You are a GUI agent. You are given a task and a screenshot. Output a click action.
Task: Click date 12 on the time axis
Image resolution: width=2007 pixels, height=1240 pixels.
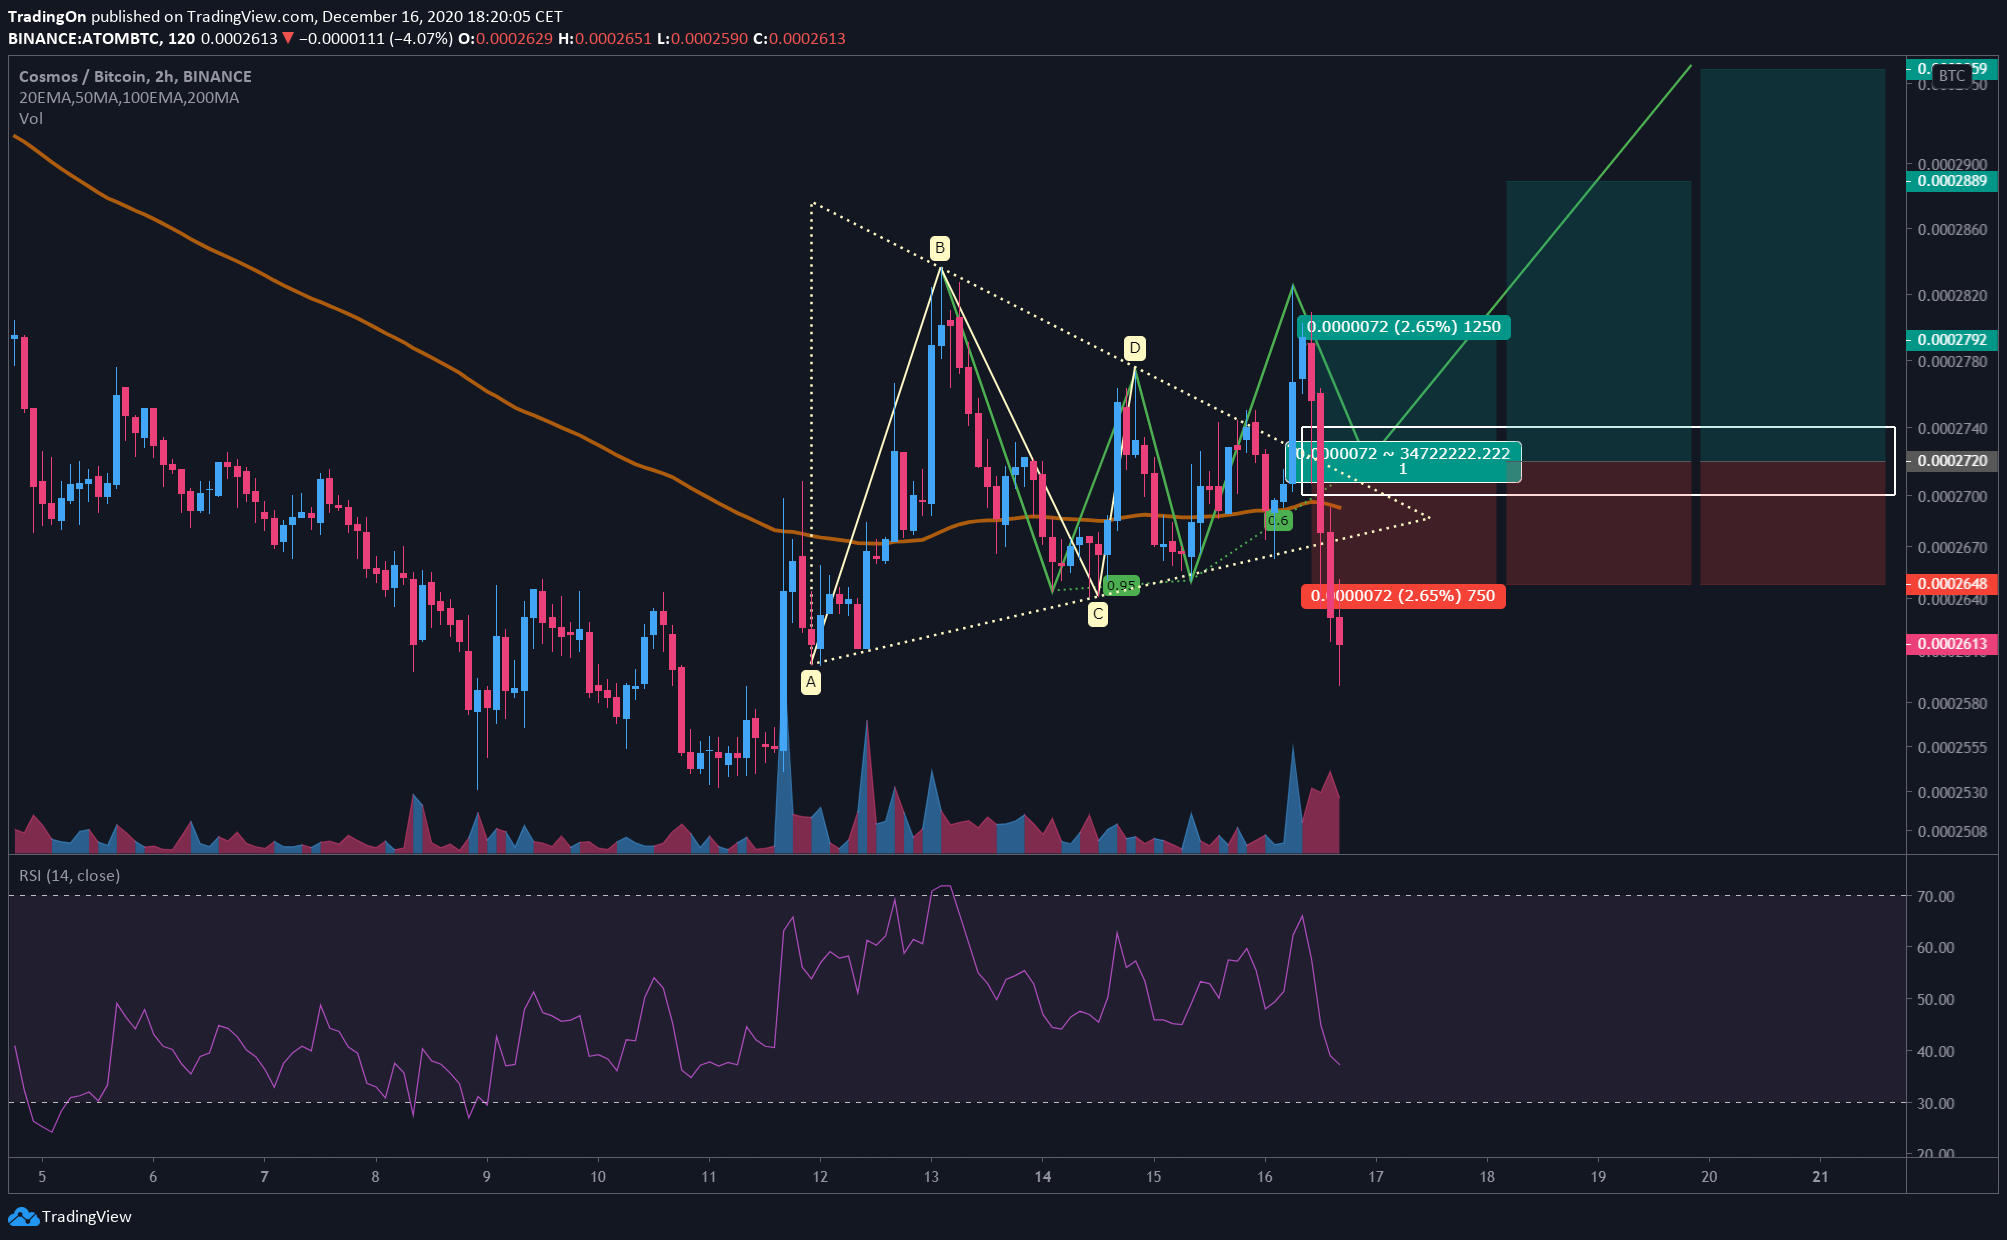[820, 1176]
